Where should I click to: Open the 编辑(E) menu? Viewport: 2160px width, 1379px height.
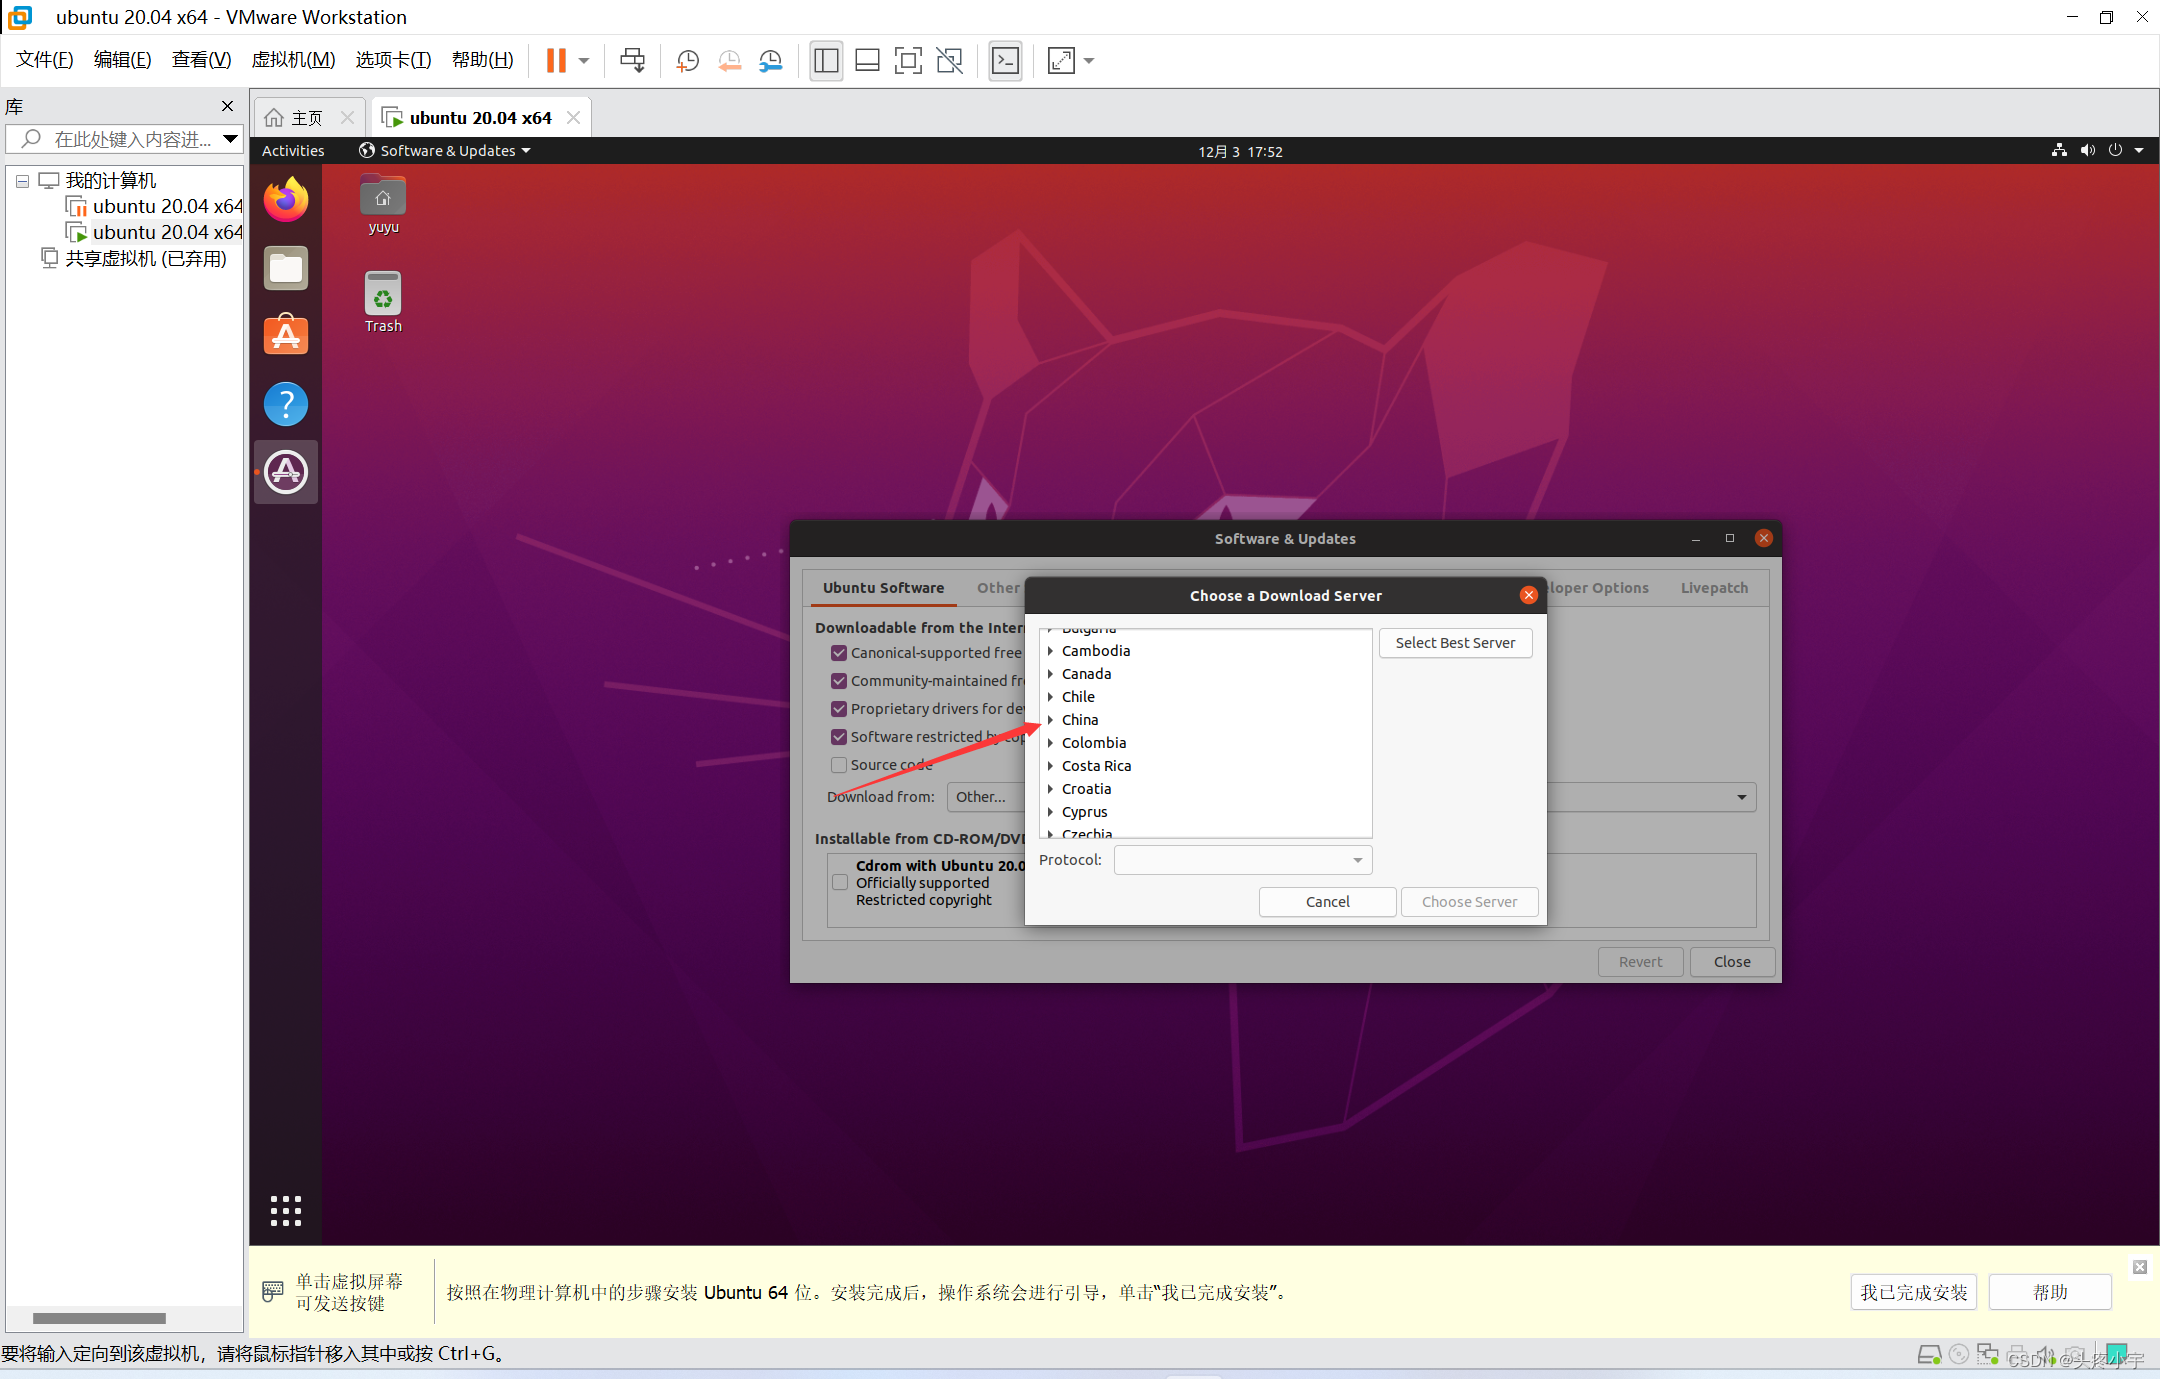[x=122, y=60]
